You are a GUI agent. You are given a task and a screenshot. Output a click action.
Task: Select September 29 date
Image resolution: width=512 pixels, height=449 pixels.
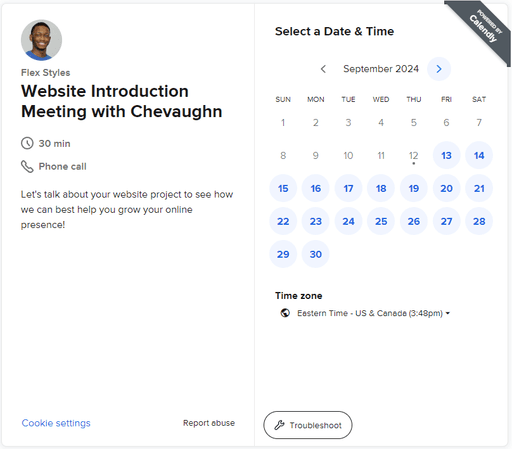click(283, 254)
